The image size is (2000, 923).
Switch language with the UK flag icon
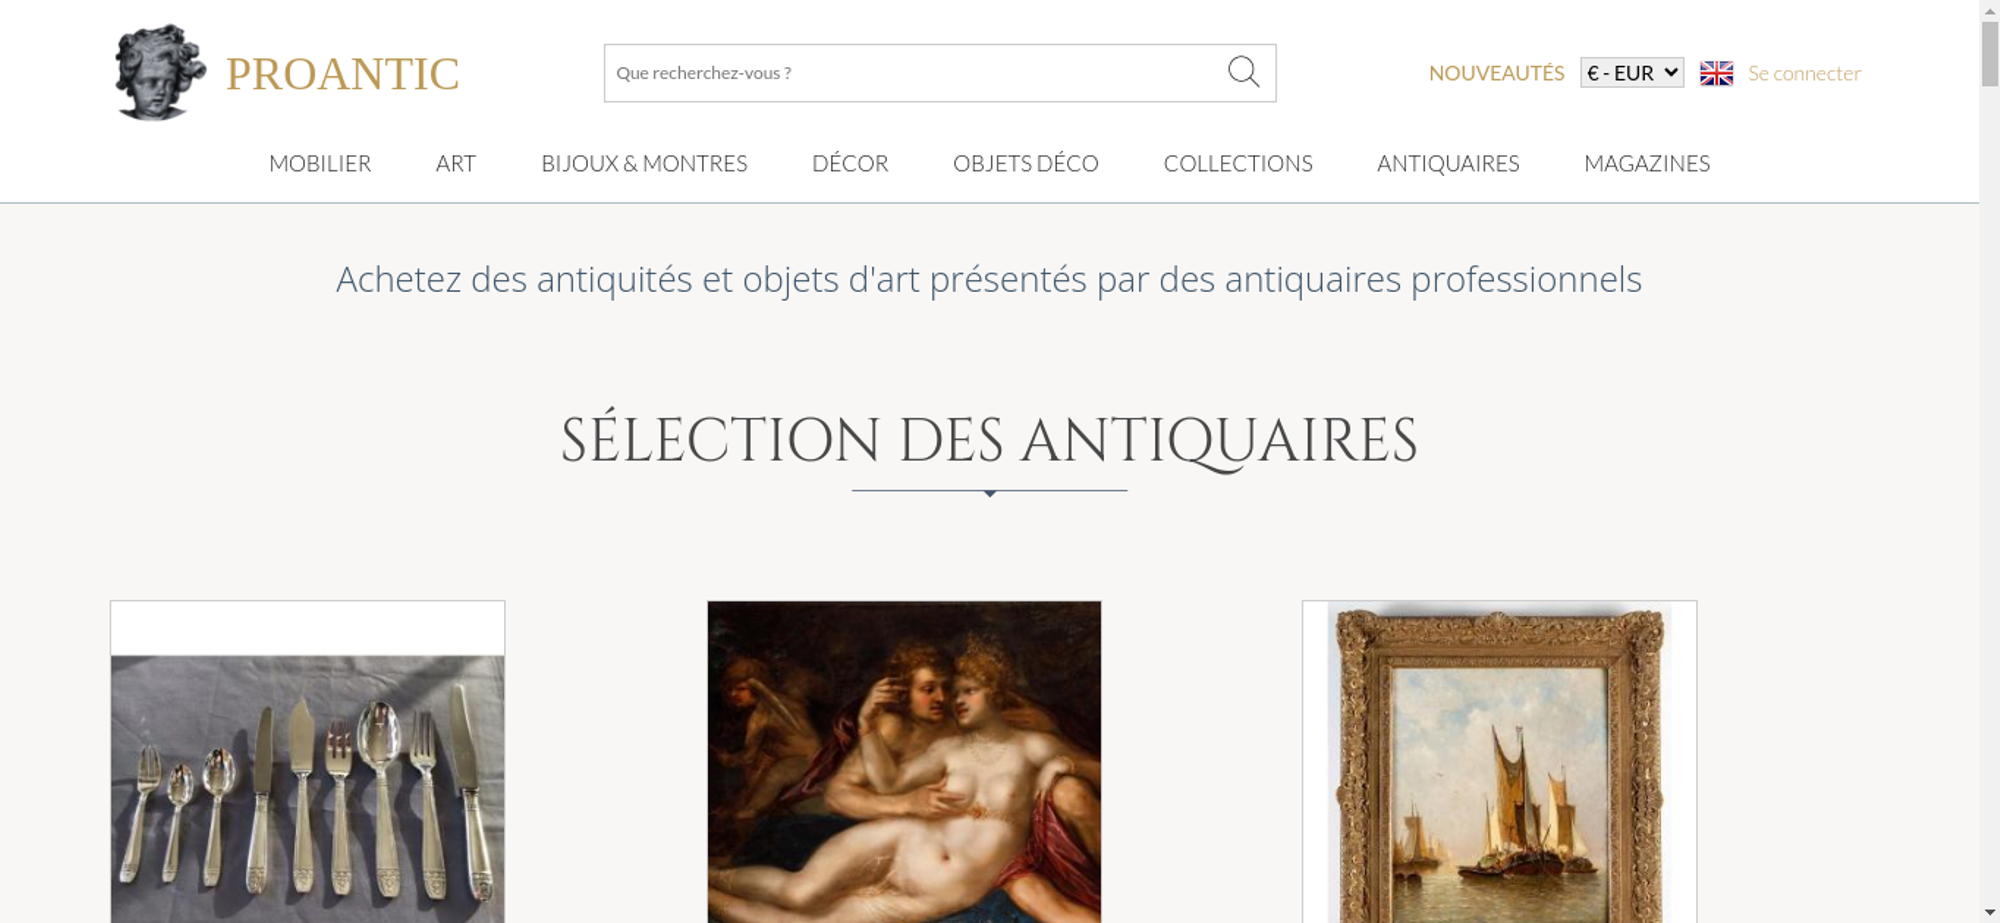coord(1716,73)
